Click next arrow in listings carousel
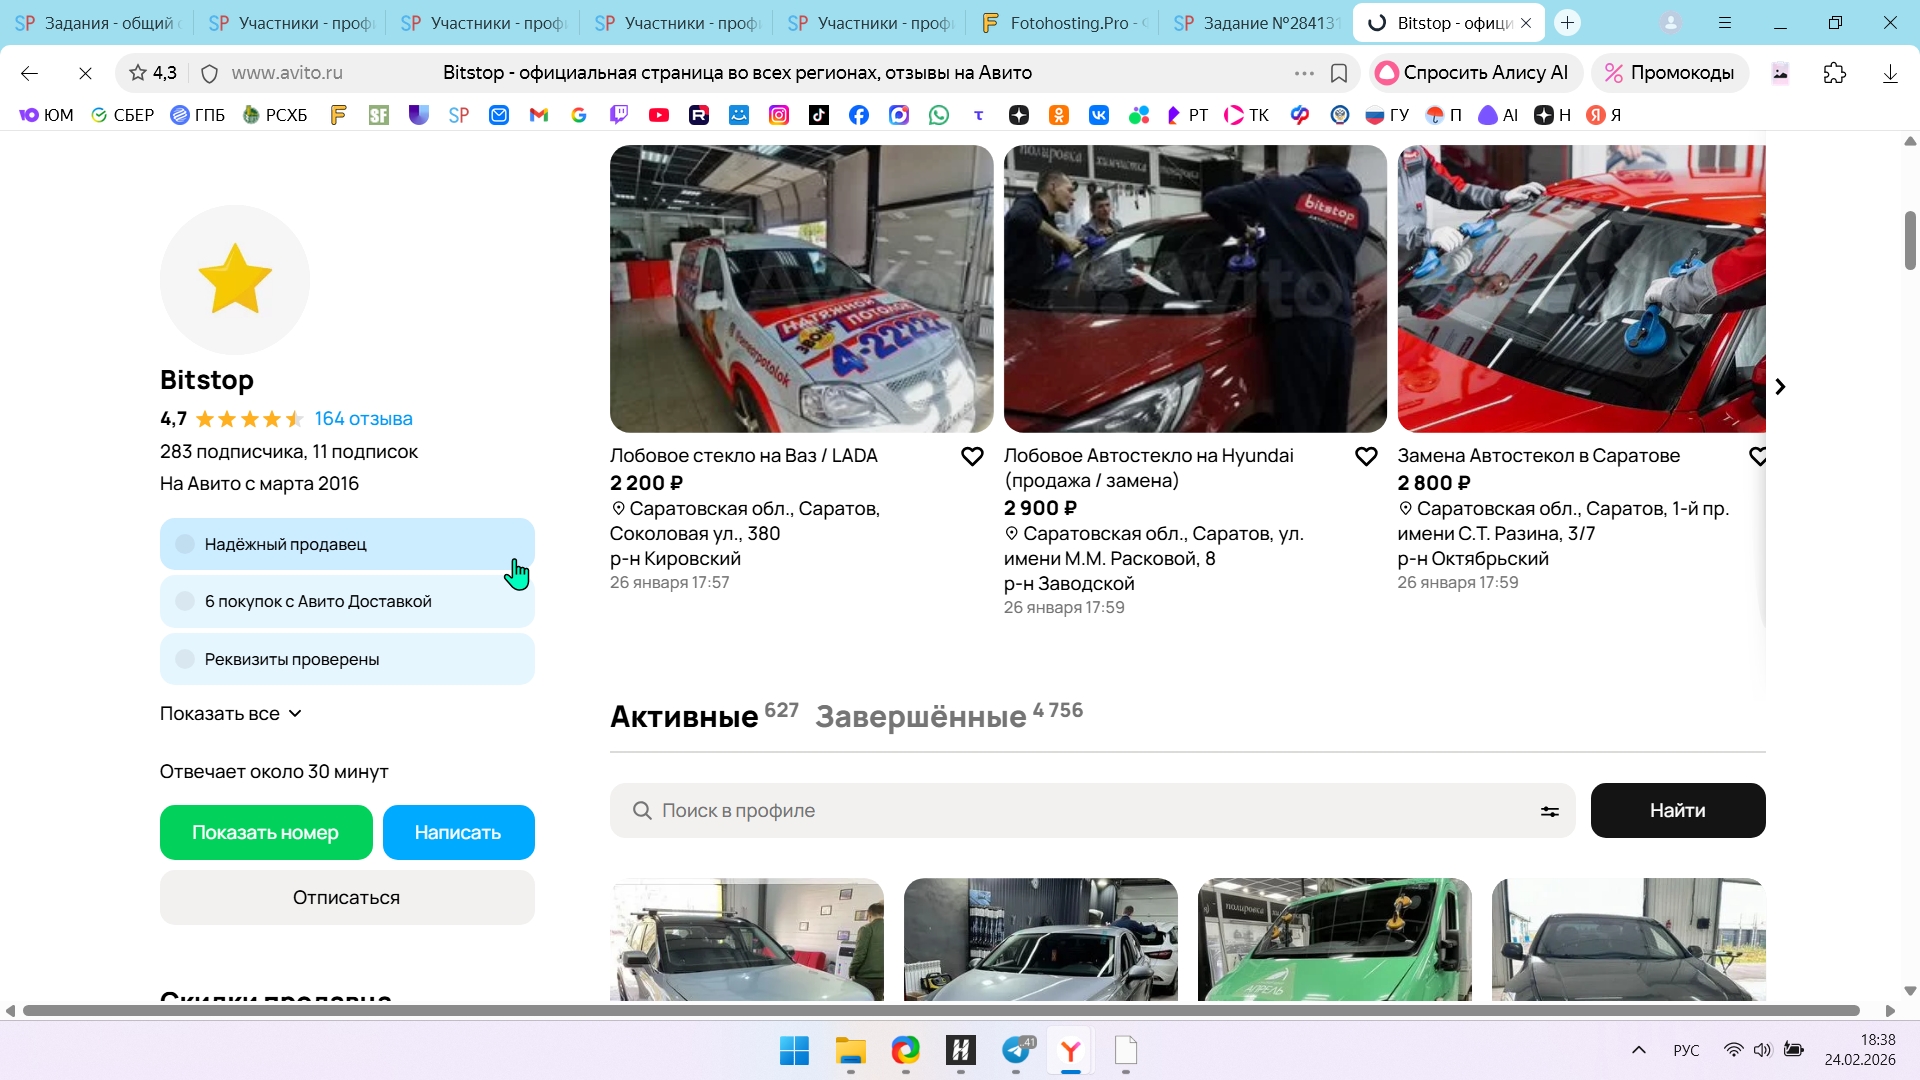Screen dimensions: 1920x1080 1780,387
